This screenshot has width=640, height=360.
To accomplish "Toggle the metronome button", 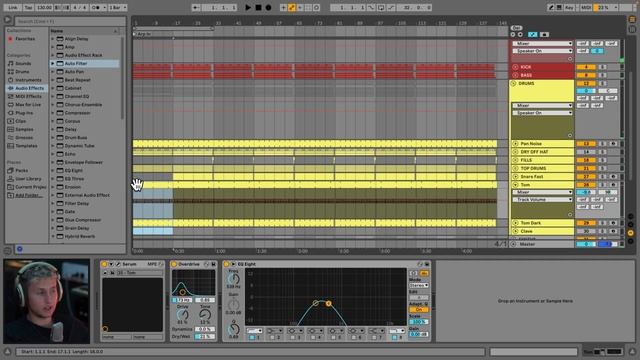I will (97, 7).
